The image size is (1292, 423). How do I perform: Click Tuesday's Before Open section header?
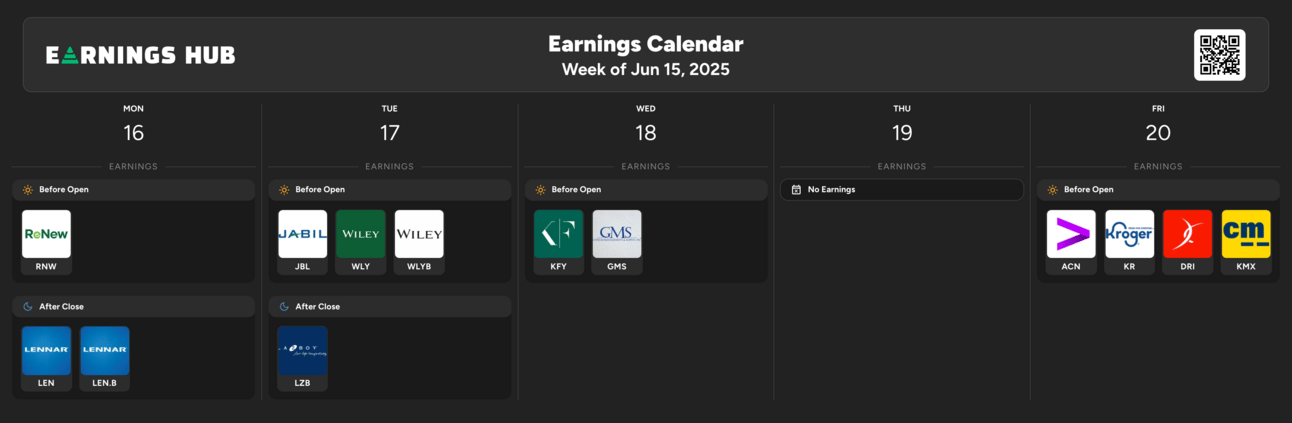coord(390,189)
